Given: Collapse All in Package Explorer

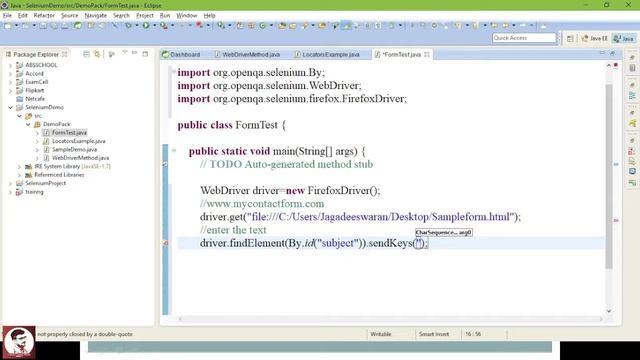Looking at the screenshot, I should pos(86,54).
